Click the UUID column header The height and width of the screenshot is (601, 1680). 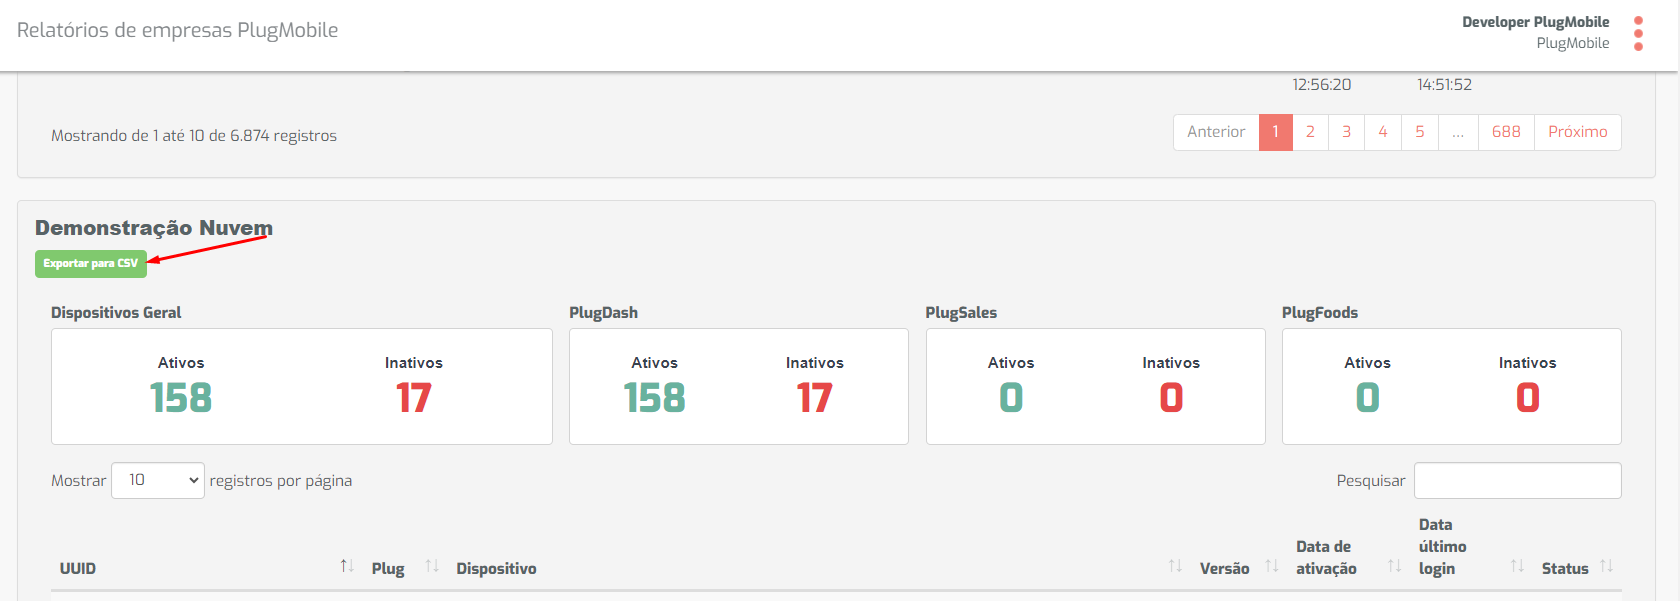click(x=78, y=568)
